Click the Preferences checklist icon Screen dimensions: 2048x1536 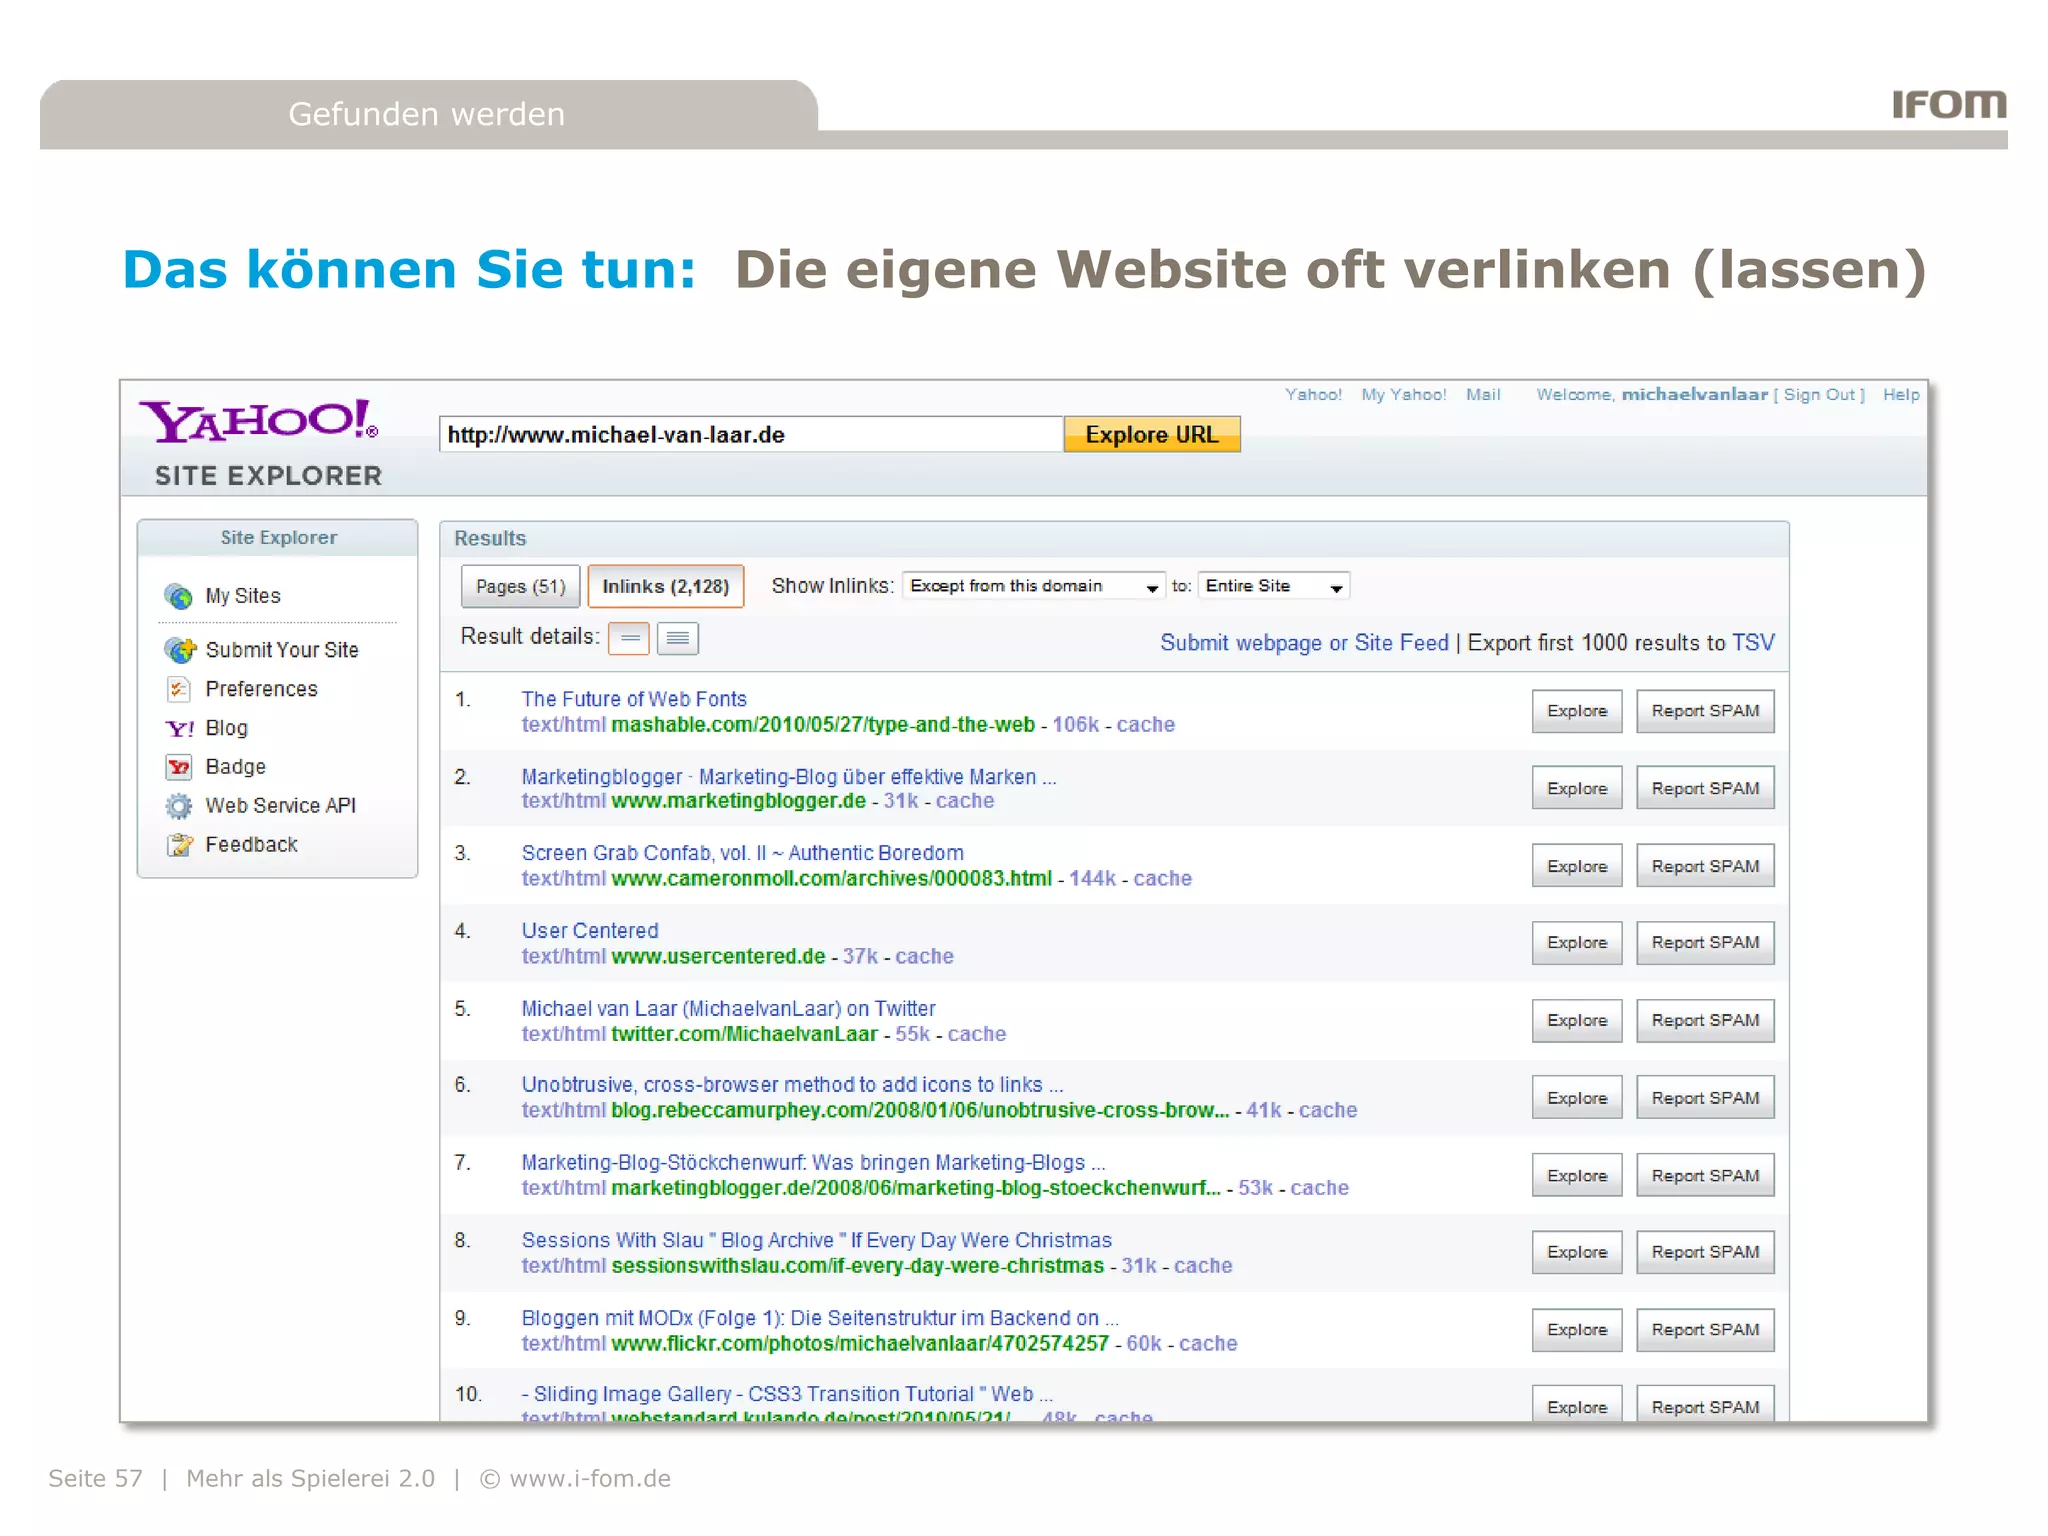pyautogui.click(x=179, y=689)
